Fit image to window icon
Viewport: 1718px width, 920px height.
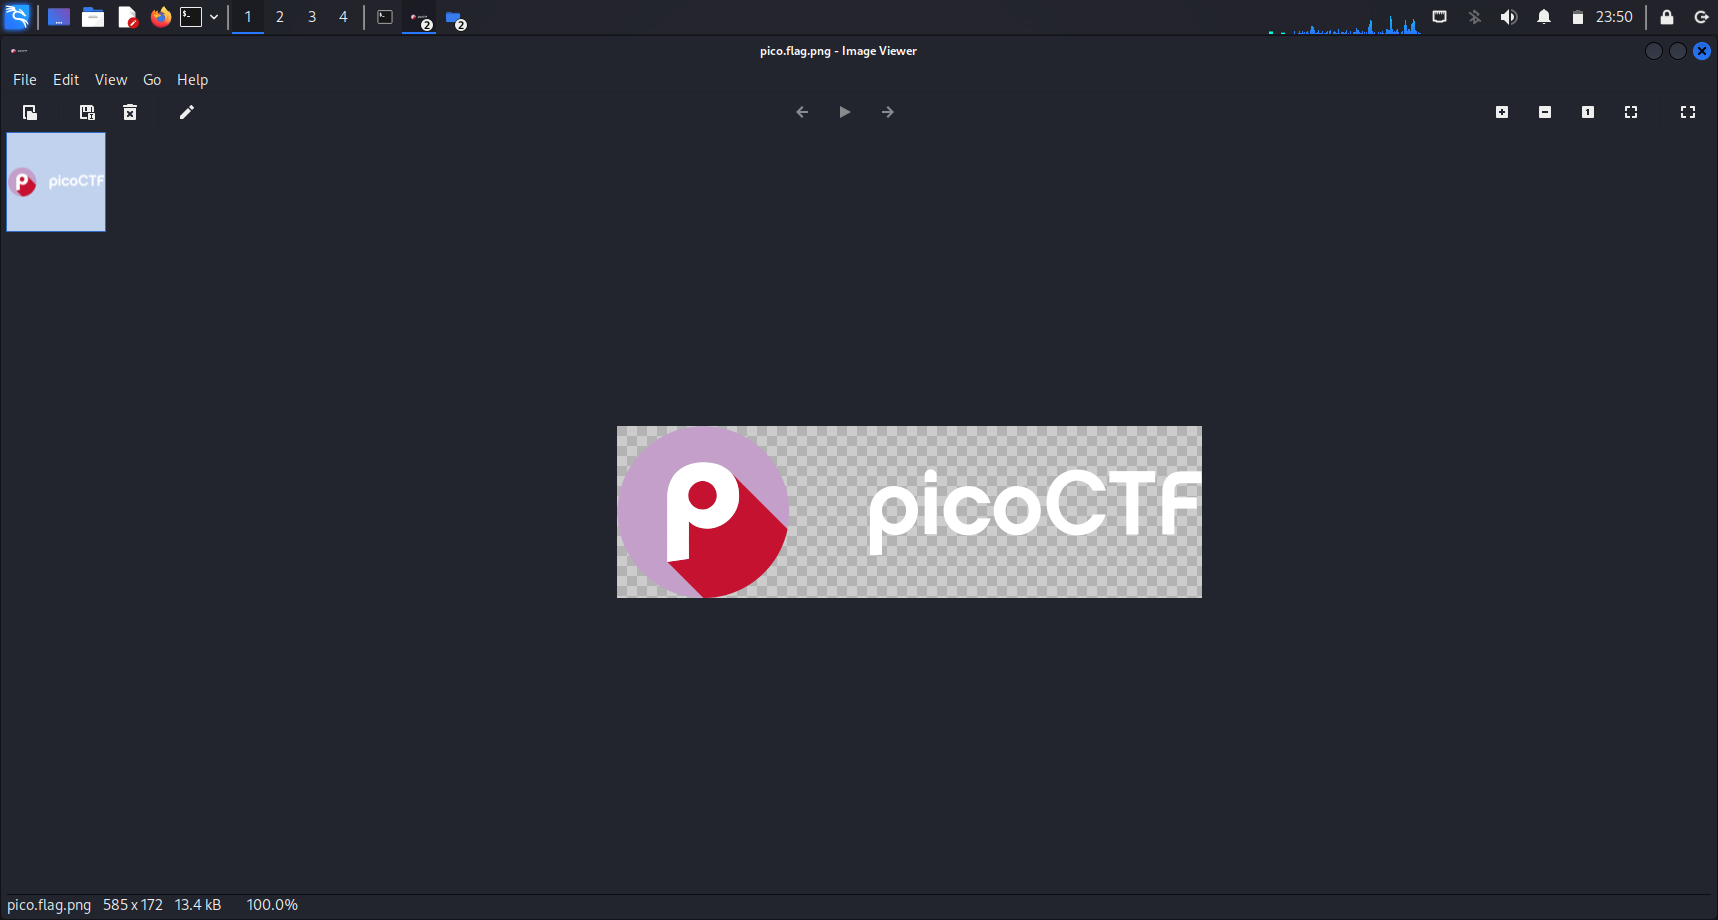[1631, 112]
